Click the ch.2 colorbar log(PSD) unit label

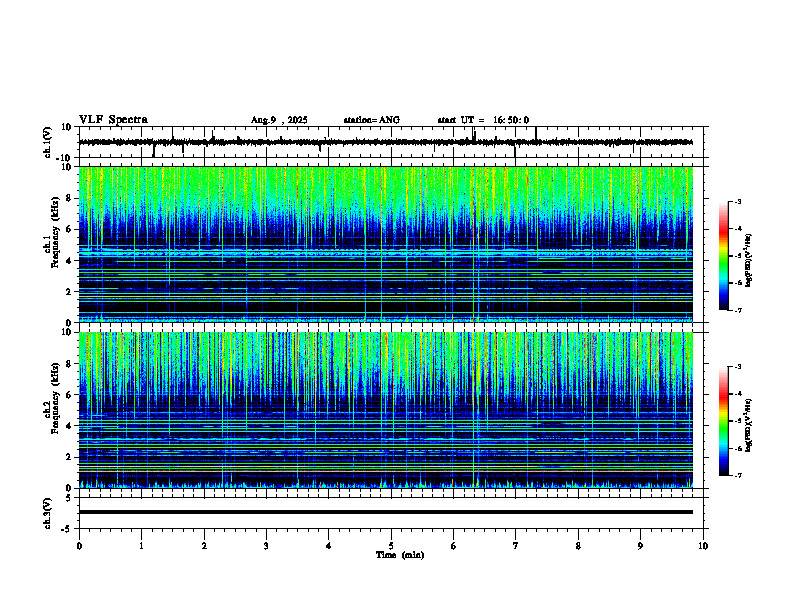(x=748, y=426)
